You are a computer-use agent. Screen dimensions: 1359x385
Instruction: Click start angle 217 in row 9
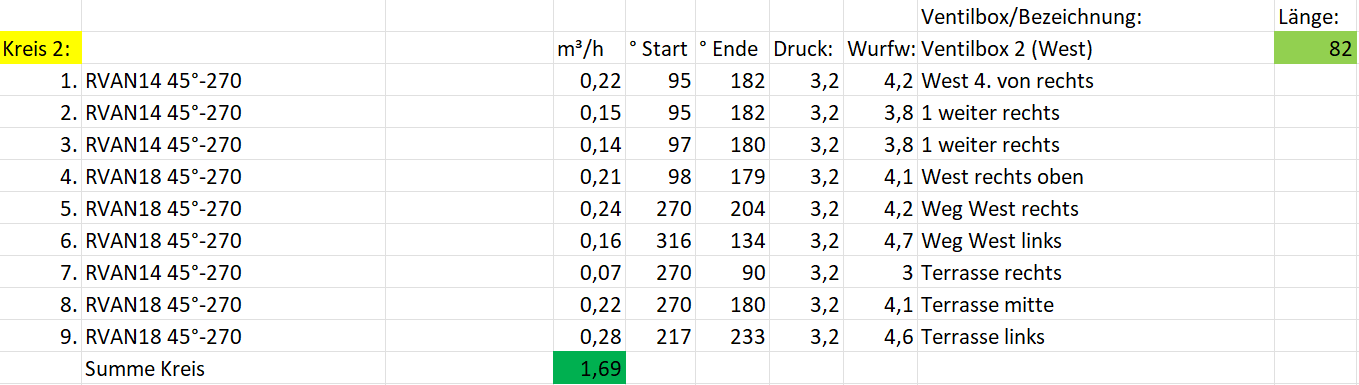pos(660,336)
